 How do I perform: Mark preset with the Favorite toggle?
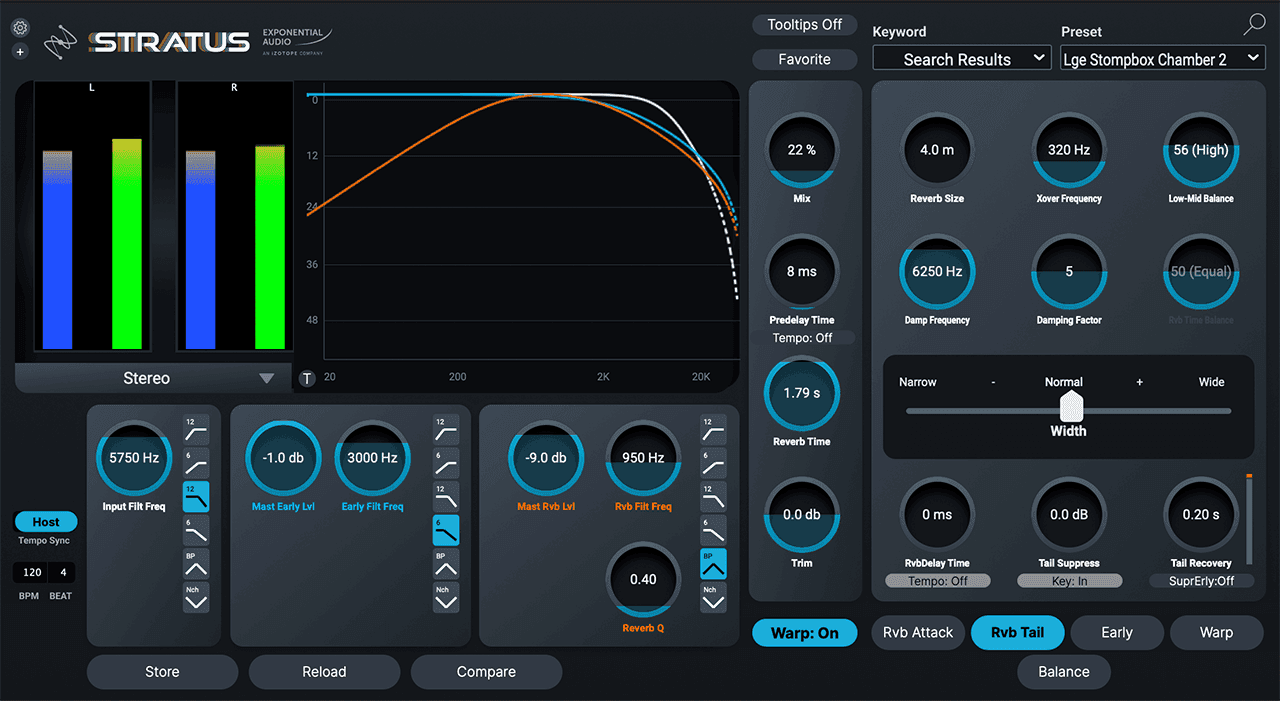click(x=805, y=59)
